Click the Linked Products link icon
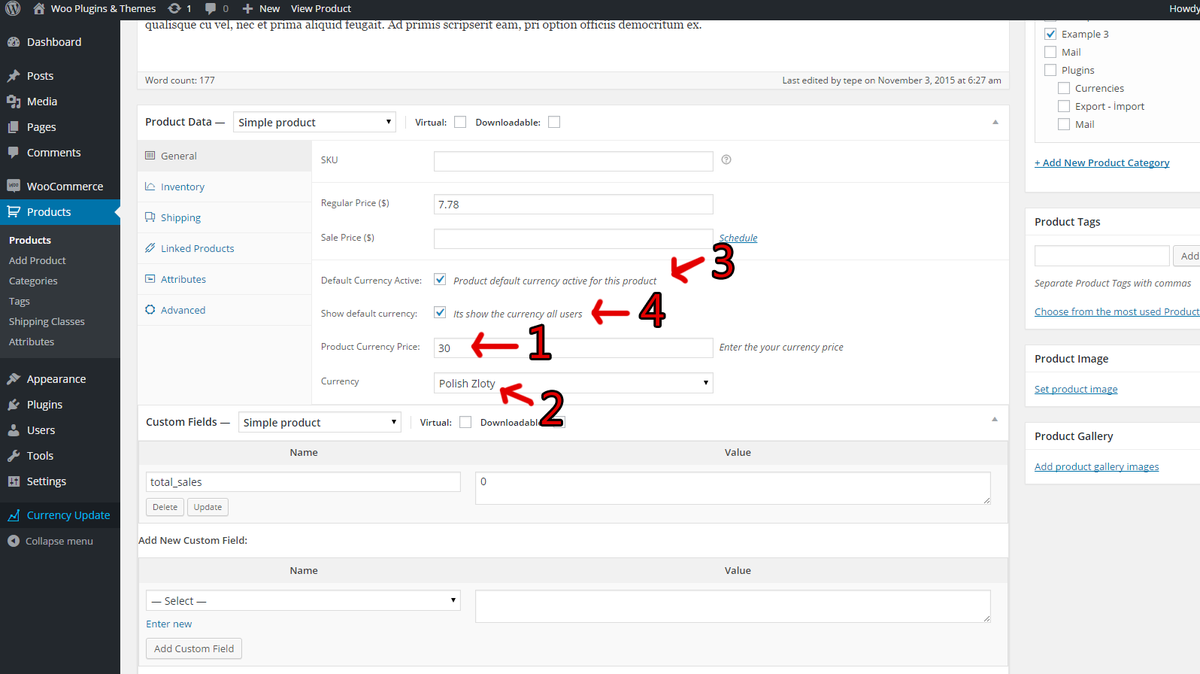The height and width of the screenshot is (674, 1200). tap(150, 248)
